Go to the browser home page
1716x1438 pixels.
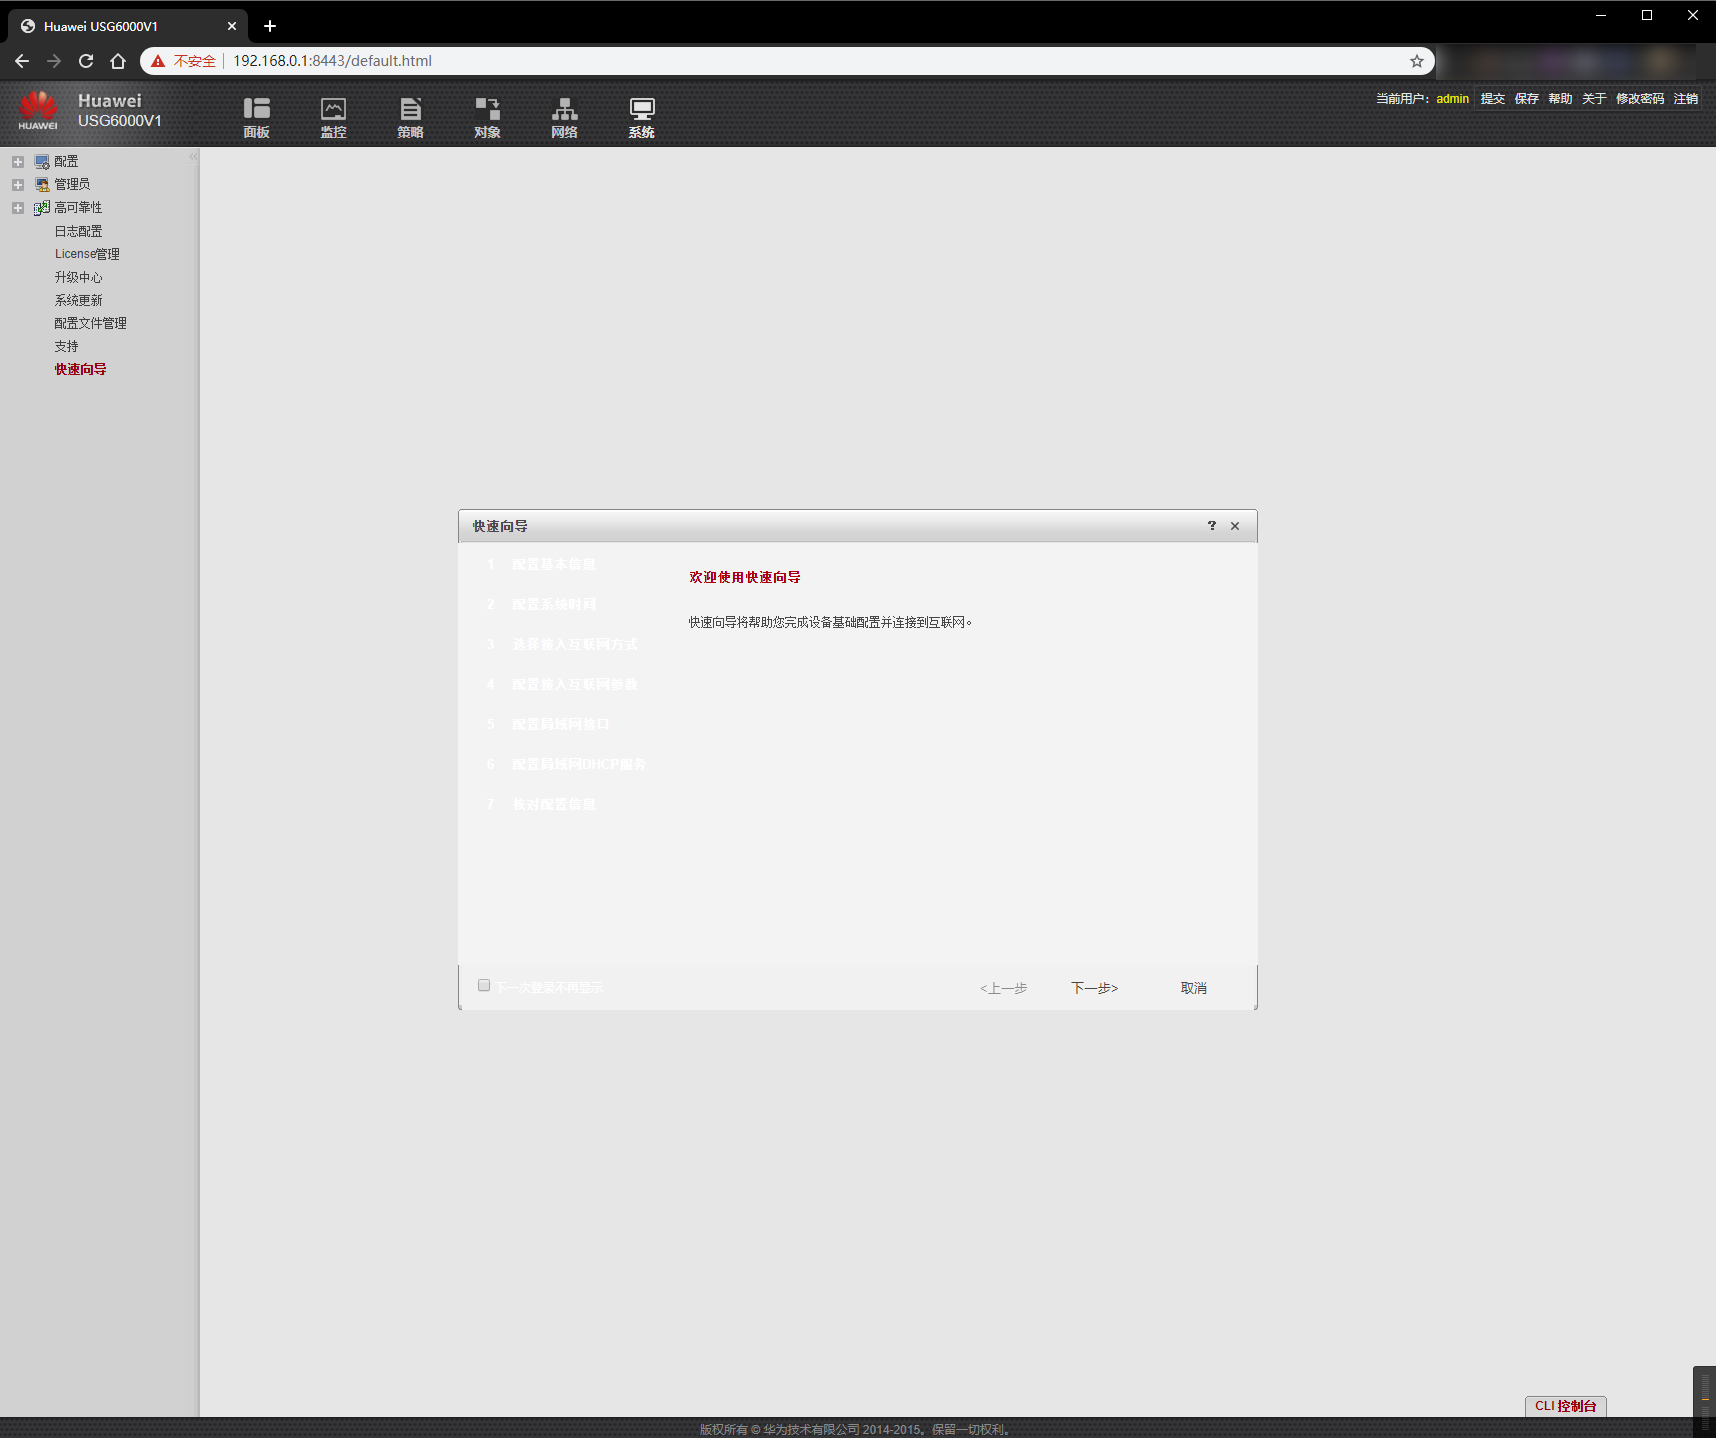118,61
